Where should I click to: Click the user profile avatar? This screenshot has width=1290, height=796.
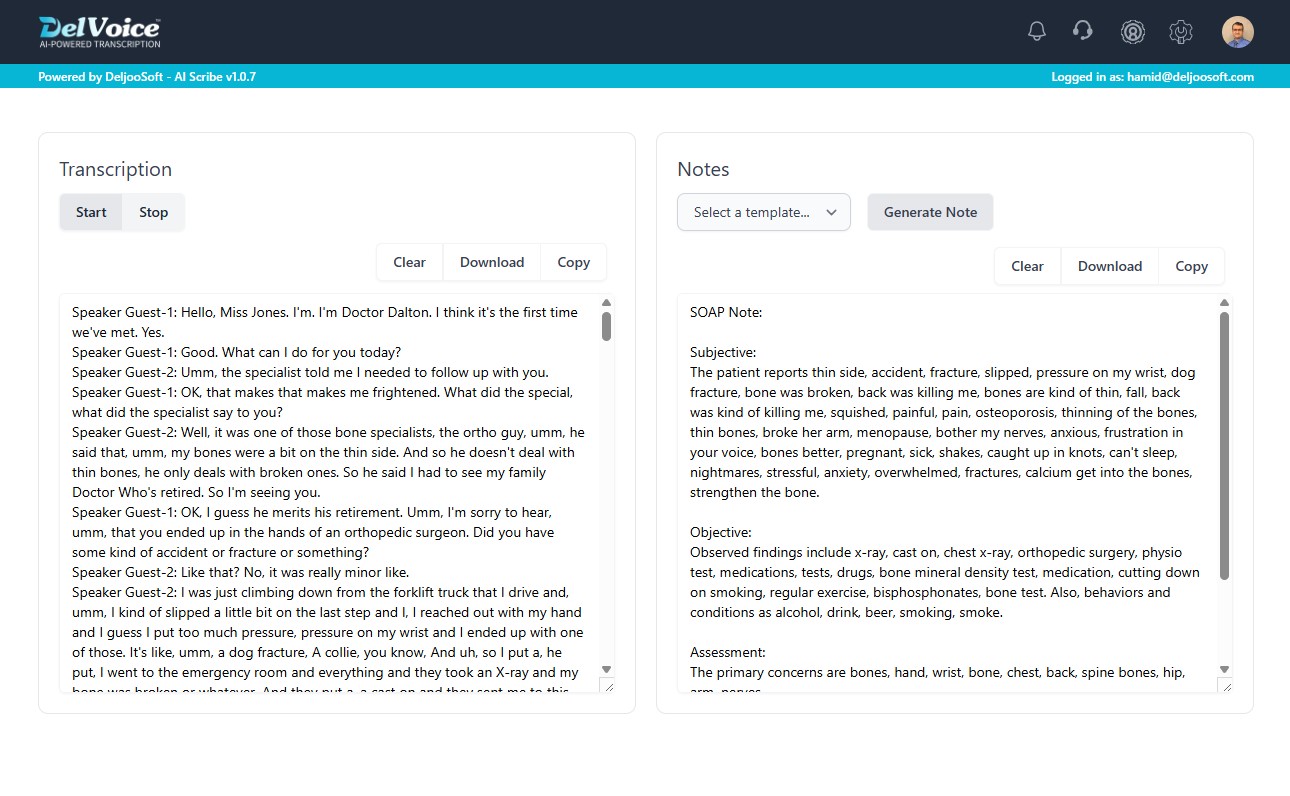pyautogui.click(x=1237, y=32)
